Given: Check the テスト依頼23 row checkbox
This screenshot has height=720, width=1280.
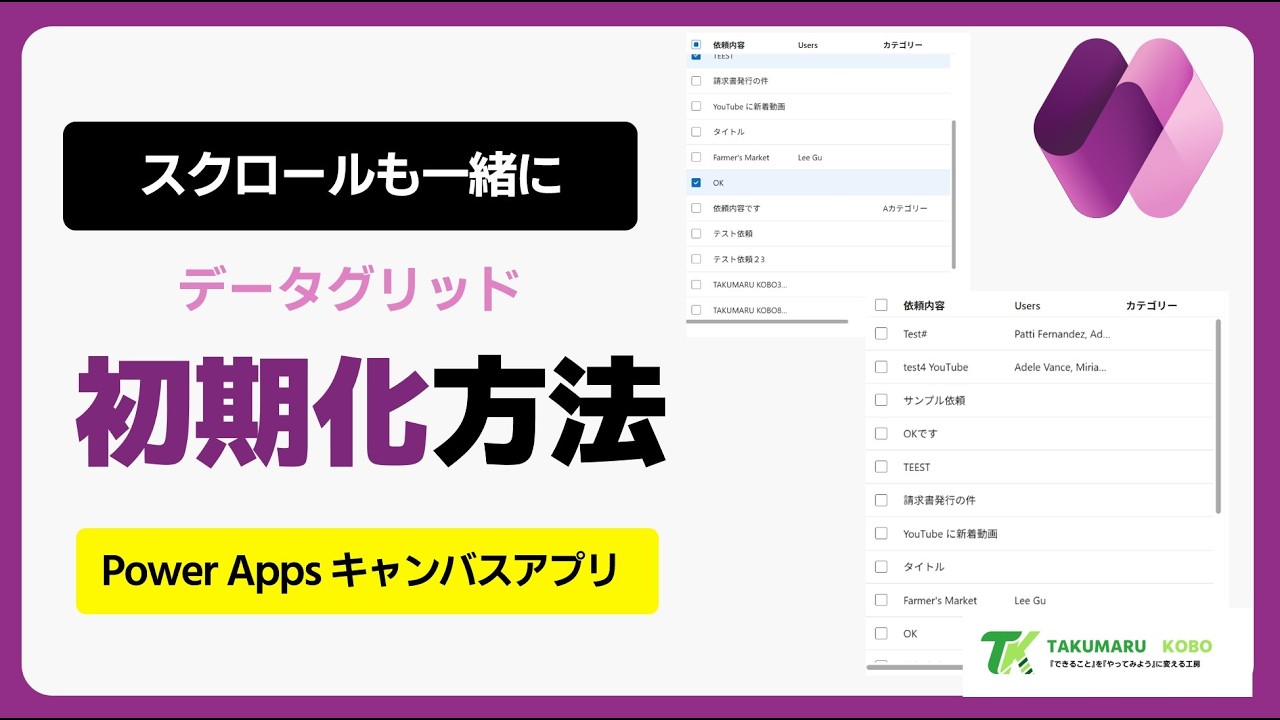Looking at the screenshot, I should tap(696, 259).
